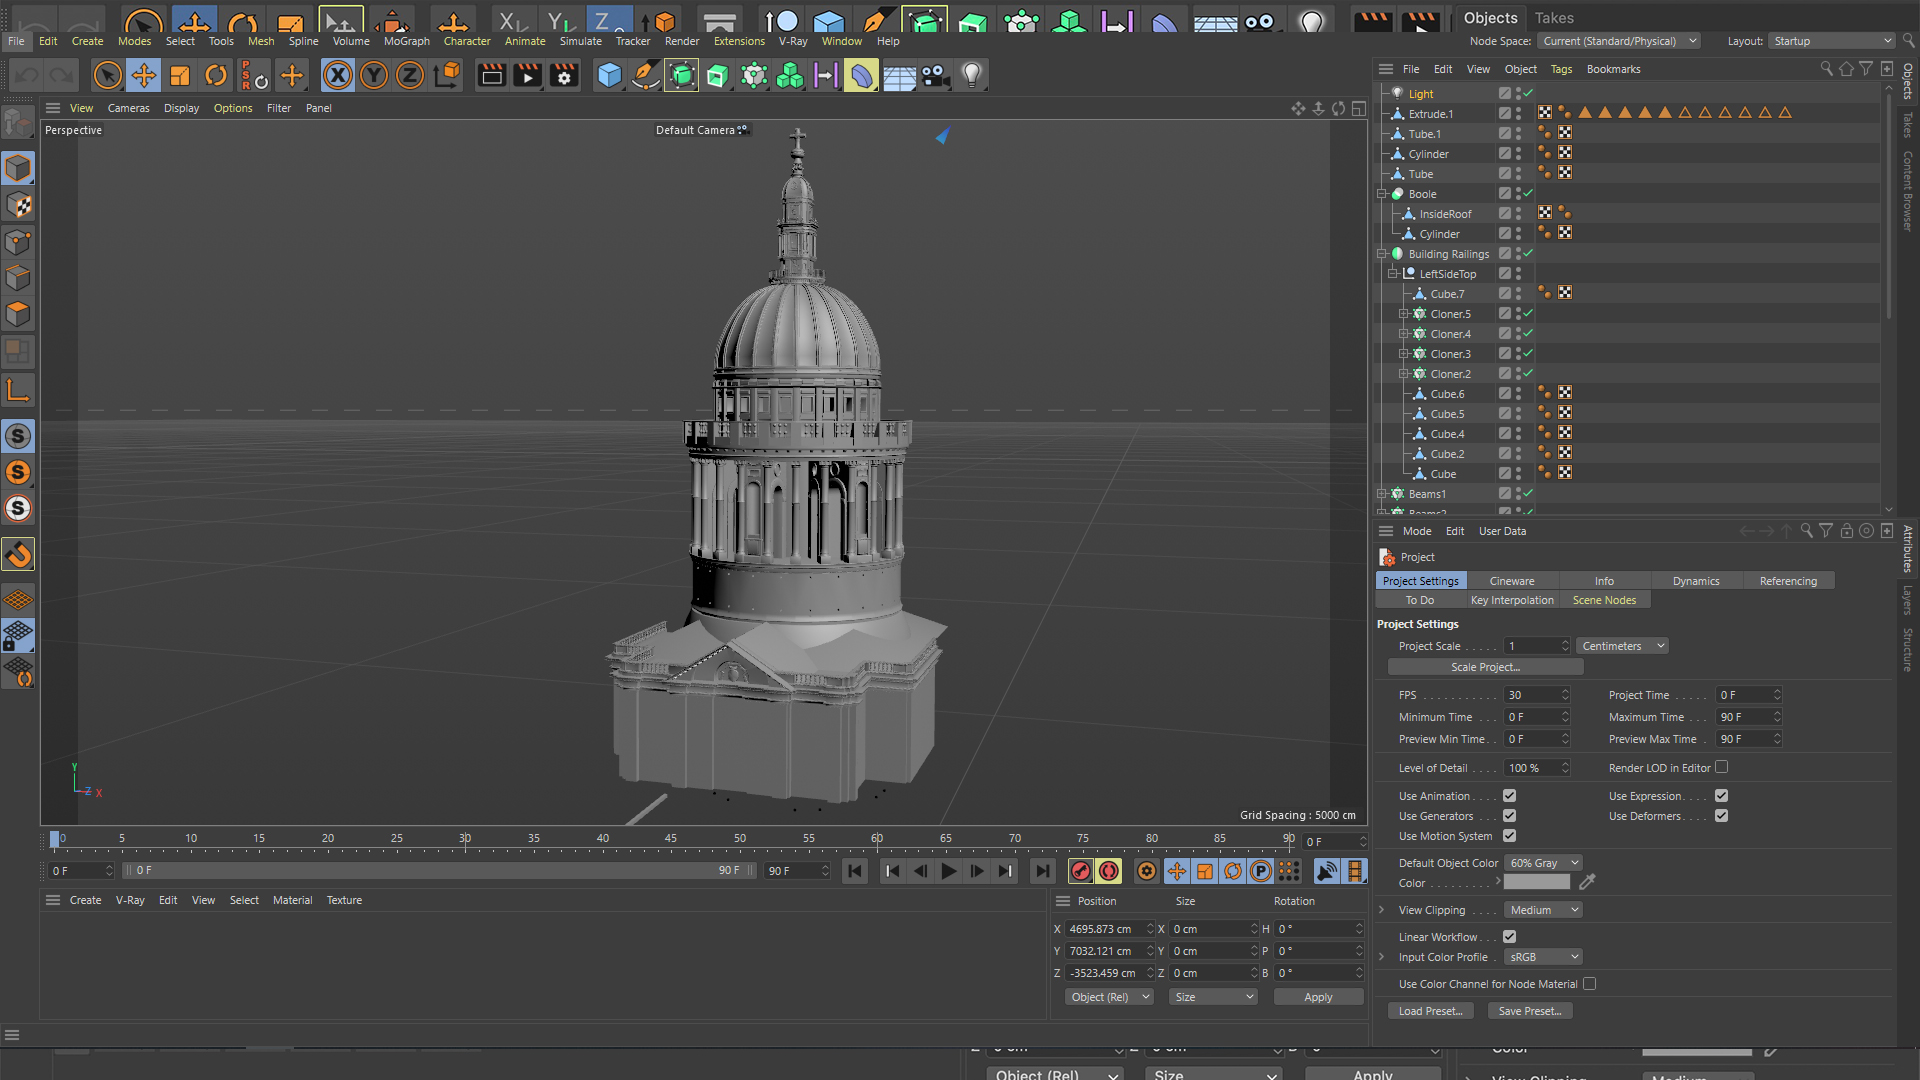Click the Save Preset... button

click(1529, 1011)
